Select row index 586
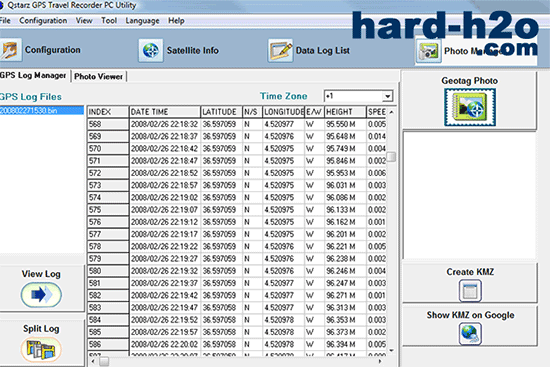The height and width of the screenshot is (367, 550). pyautogui.click(x=108, y=344)
